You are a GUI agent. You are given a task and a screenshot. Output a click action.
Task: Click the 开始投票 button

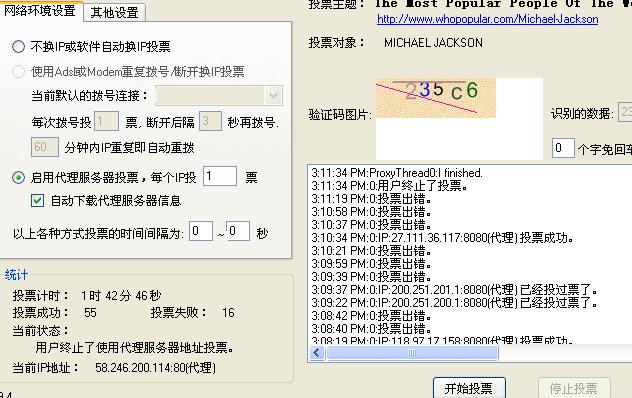click(x=469, y=388)
